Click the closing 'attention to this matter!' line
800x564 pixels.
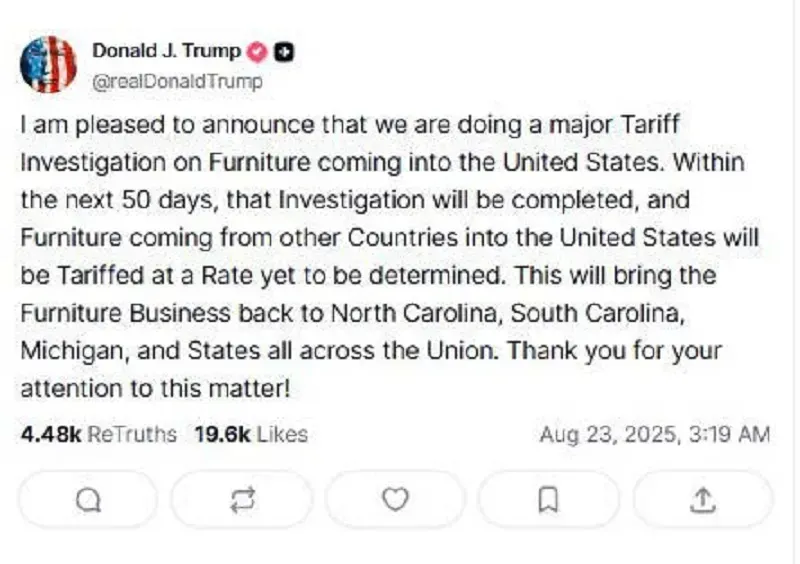156,389
